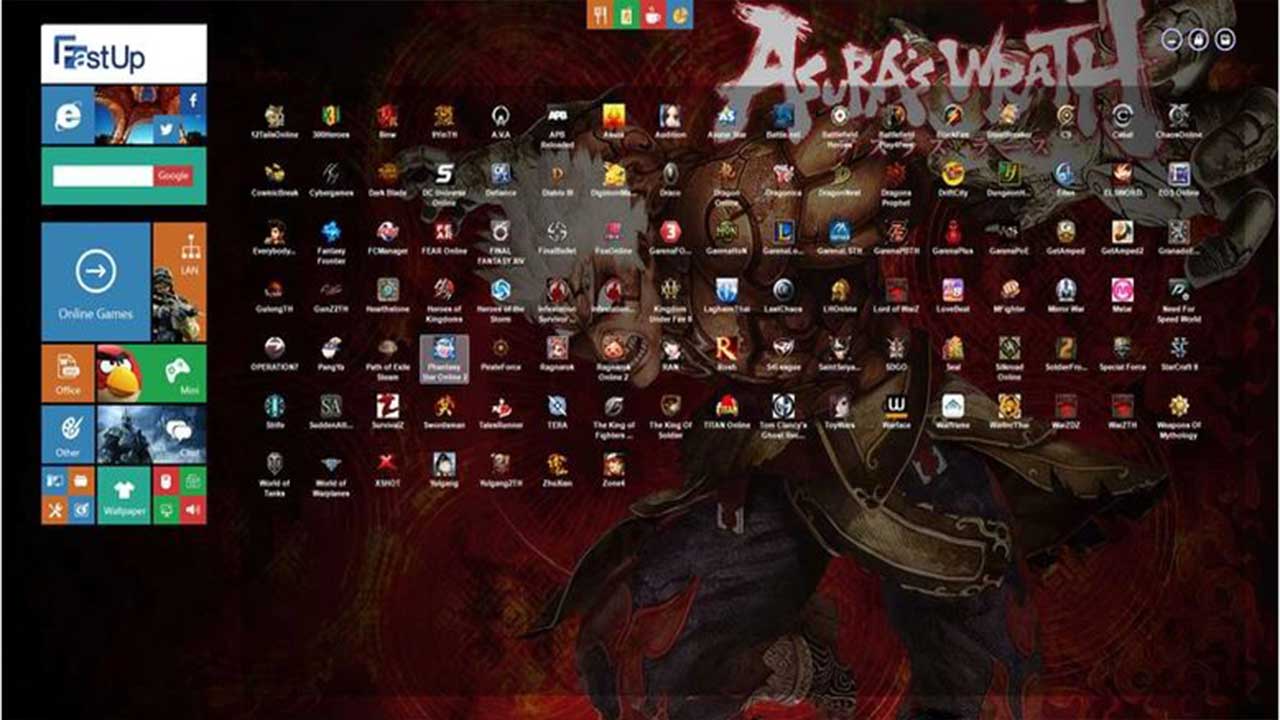
Task: Launch the World of Tanks icon
Action: click(x=274, y=466)
